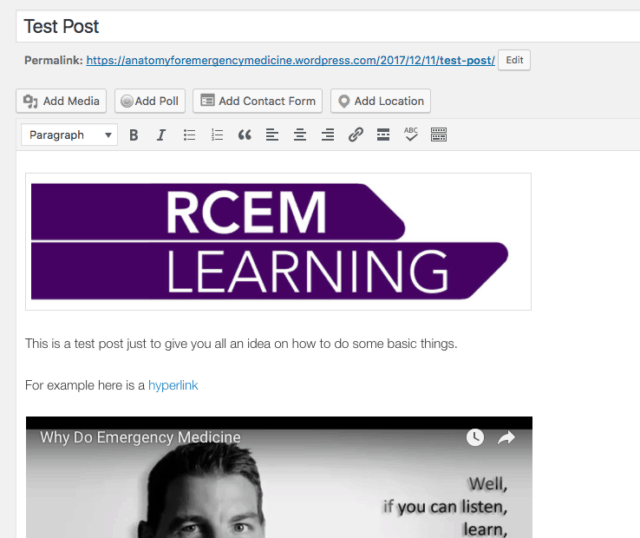640x538 pixels.
Task: Click the Test Post title field
Action: 328,27
